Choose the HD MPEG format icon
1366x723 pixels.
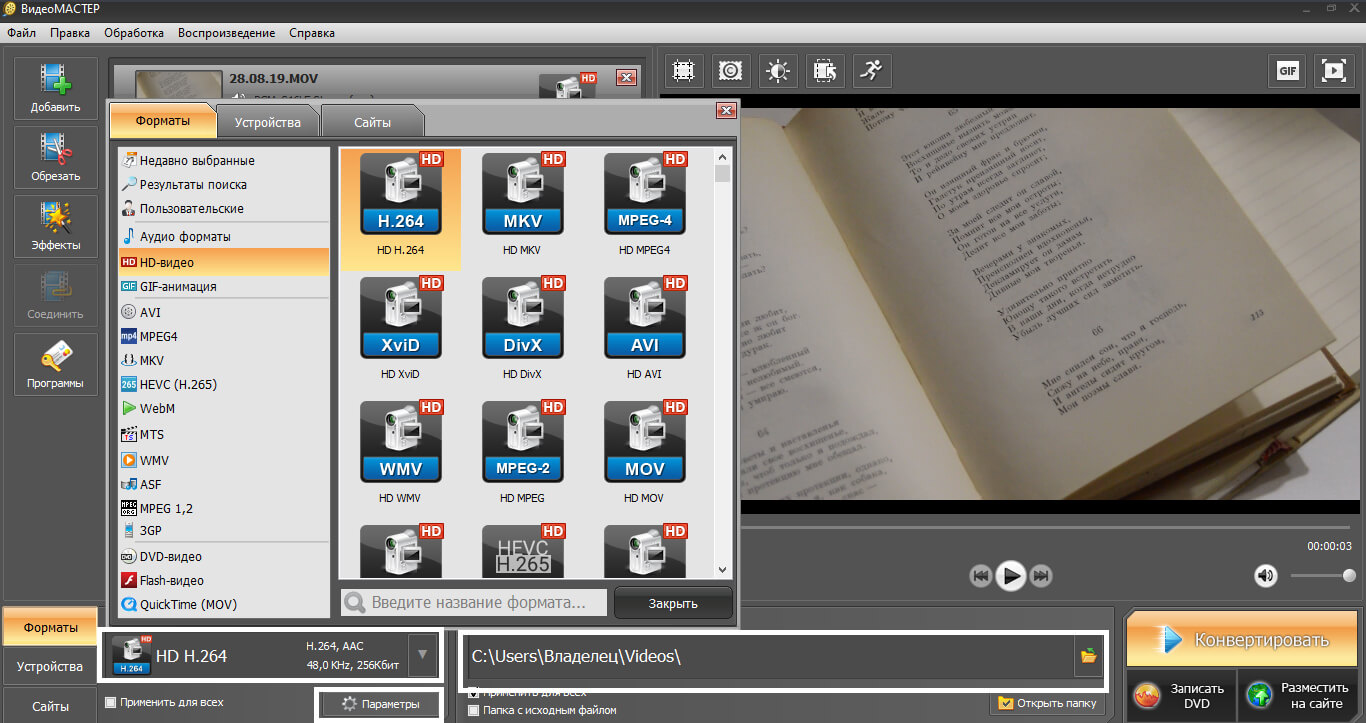(523, 441)
